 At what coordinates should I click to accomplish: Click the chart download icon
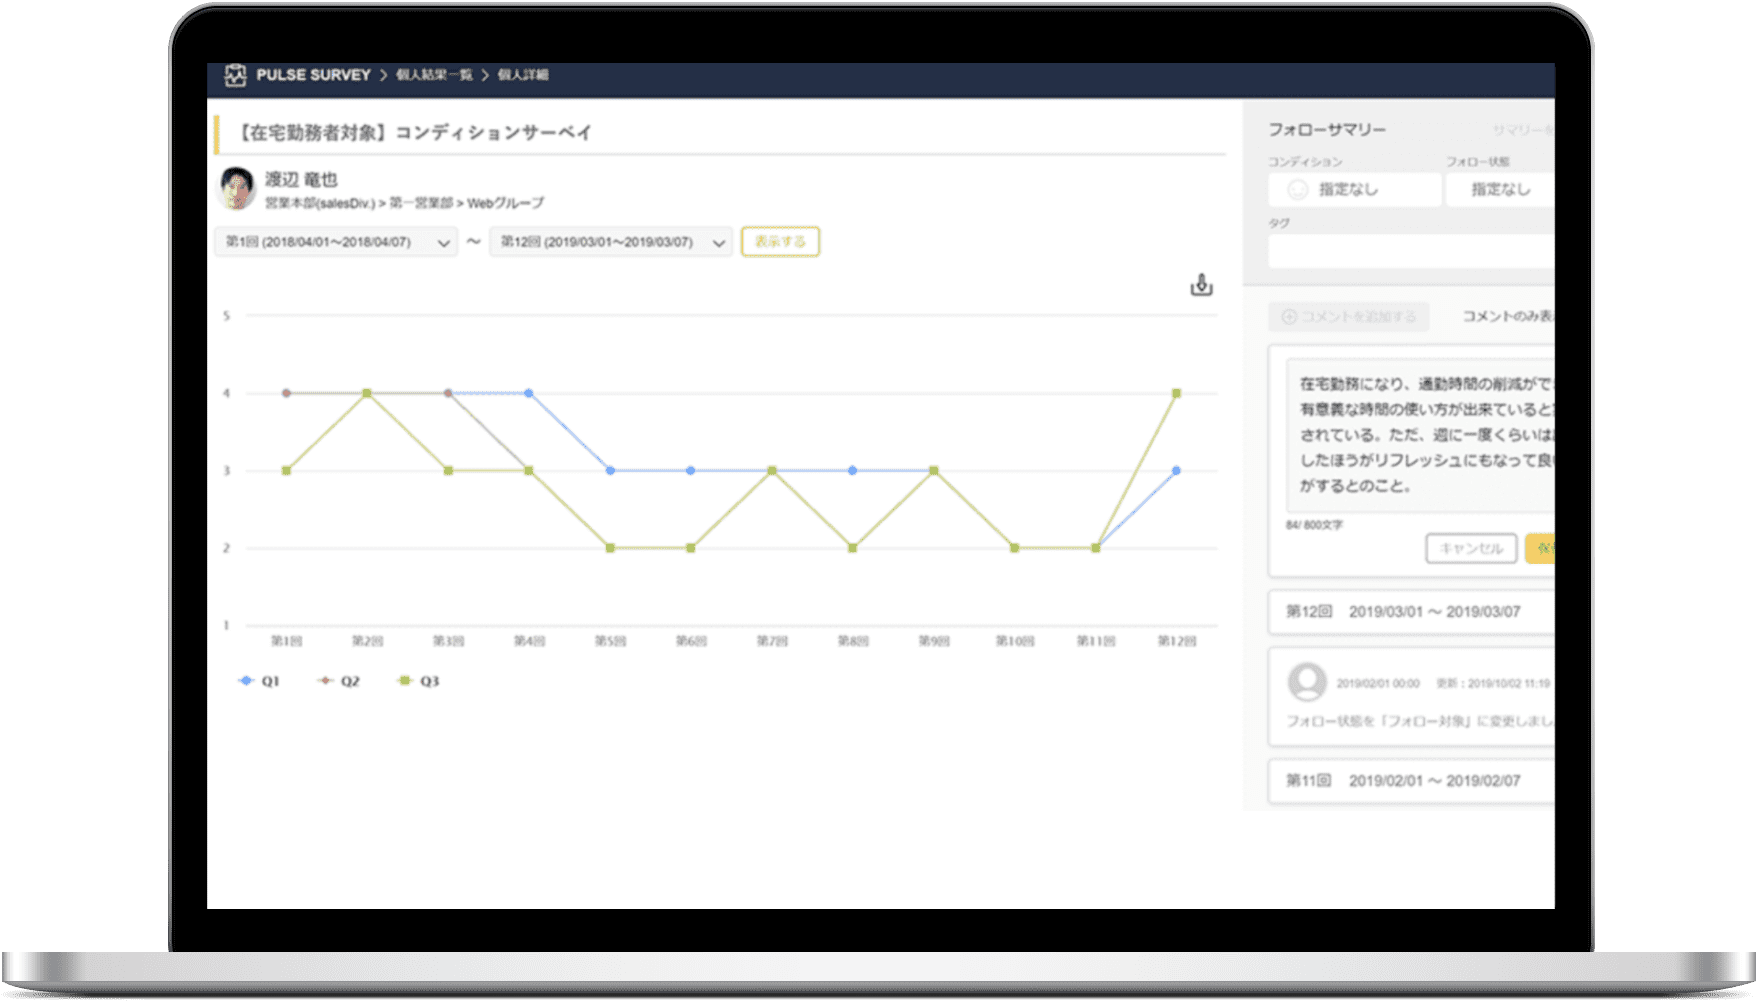tap(1201, 286)
